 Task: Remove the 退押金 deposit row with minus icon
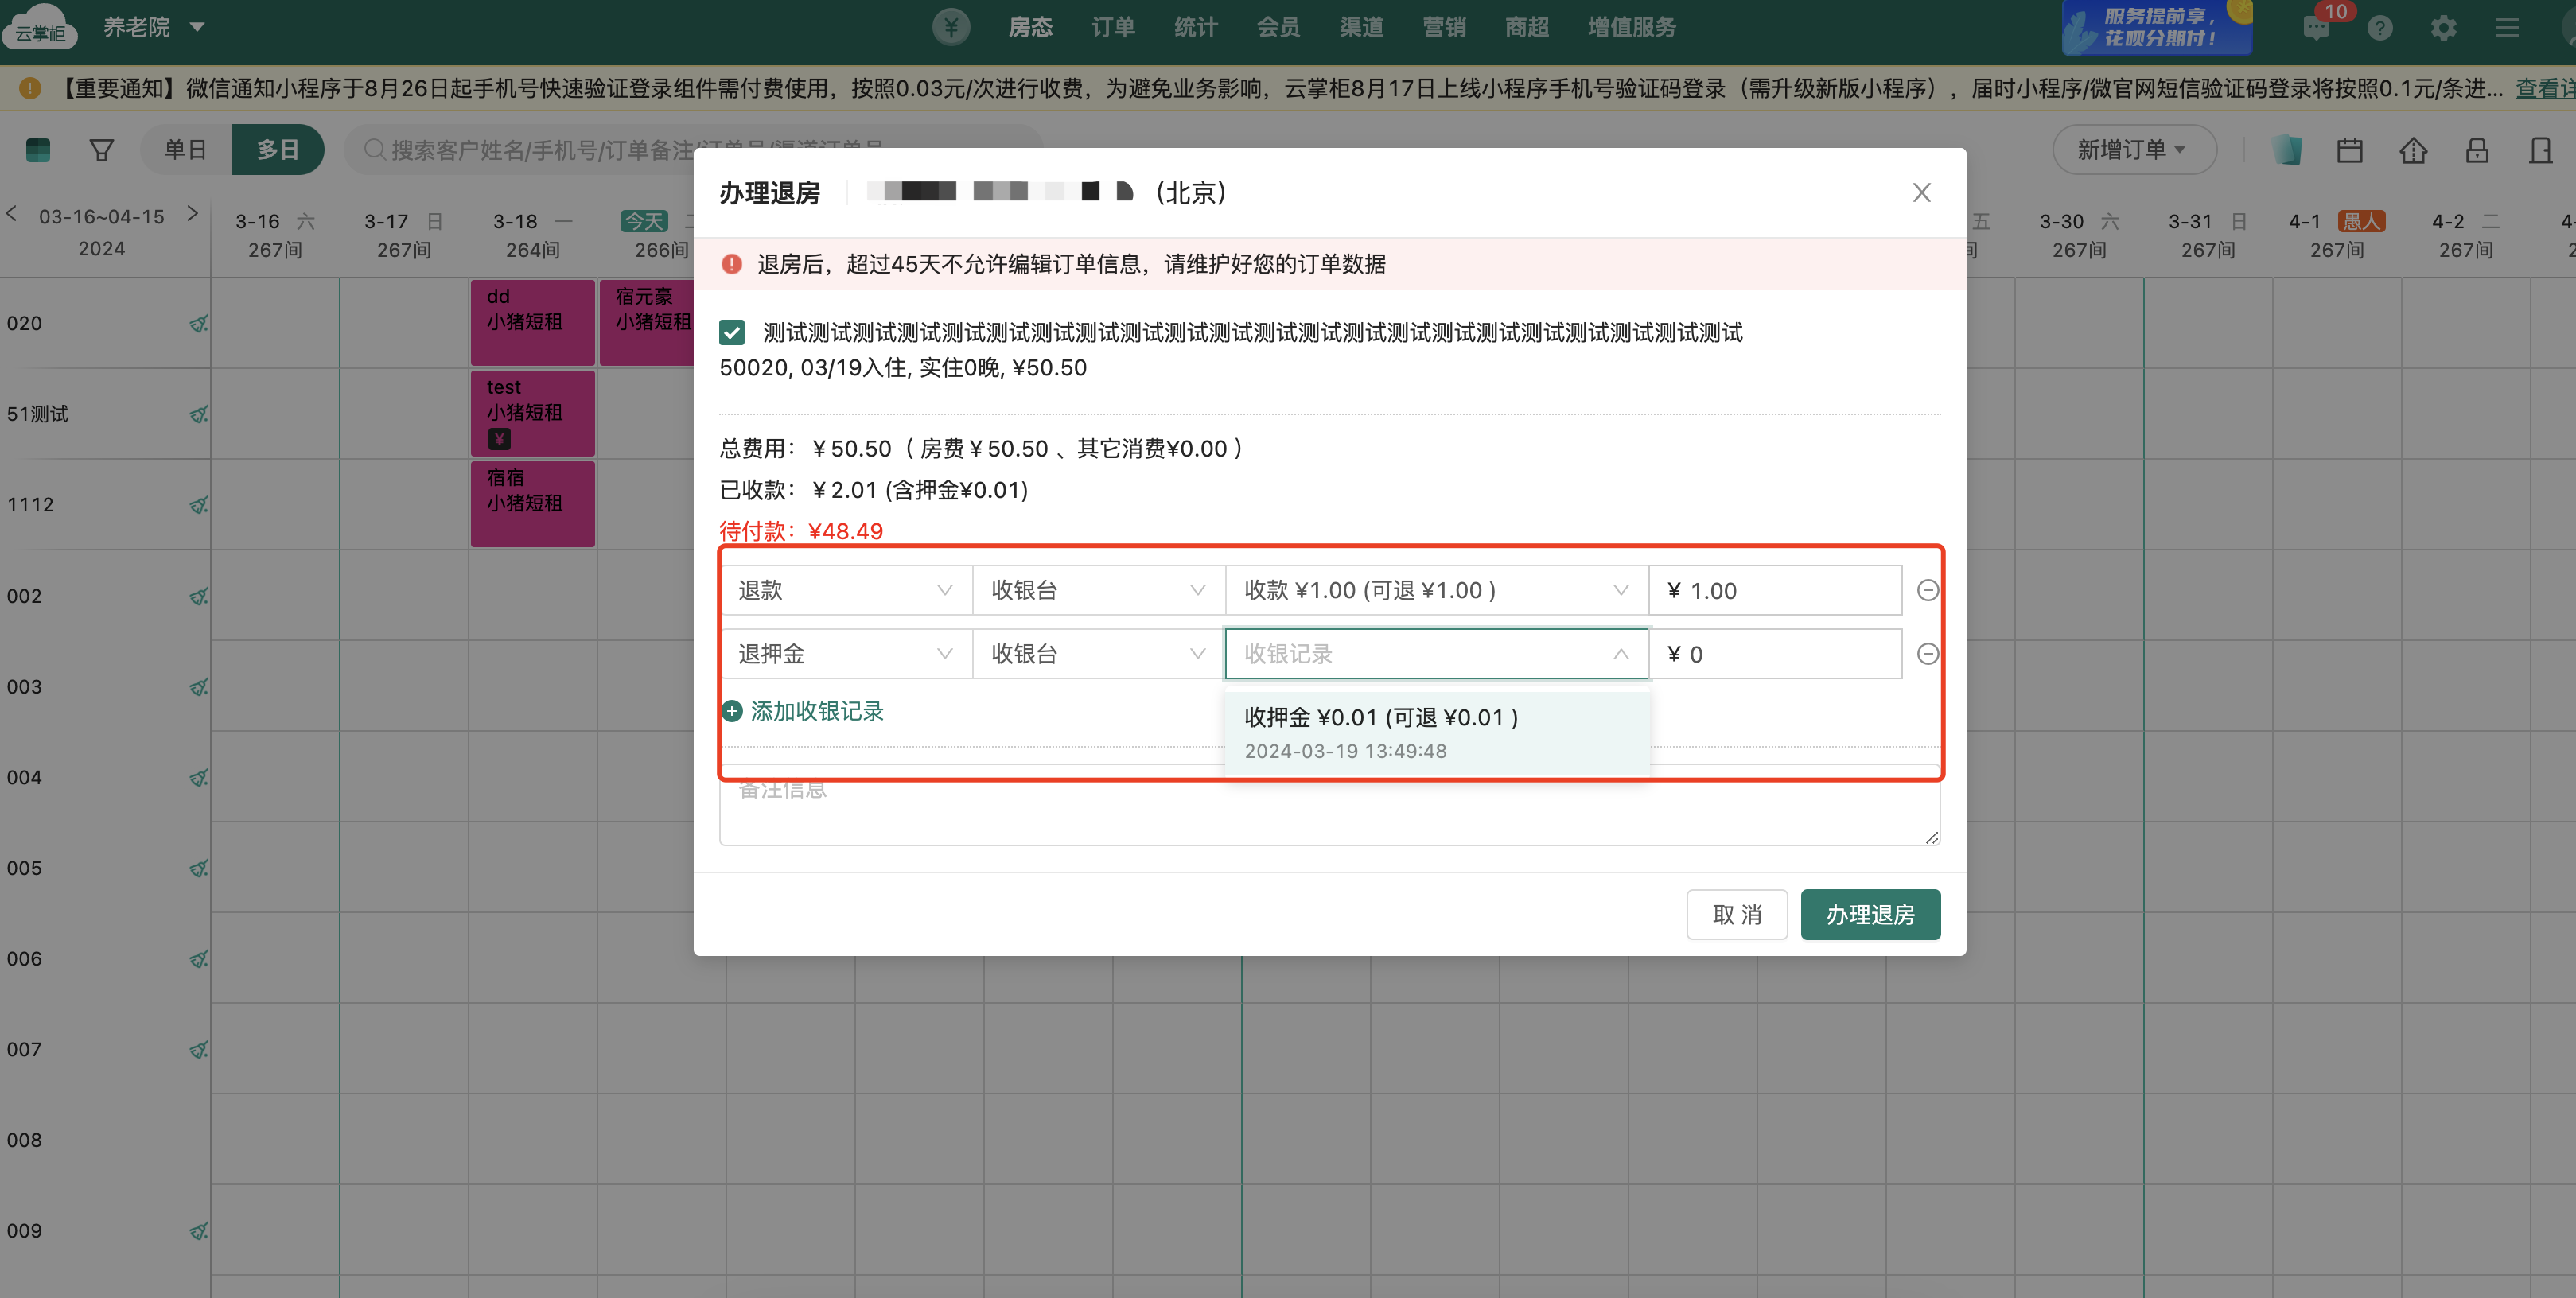tap(1927, 654)
